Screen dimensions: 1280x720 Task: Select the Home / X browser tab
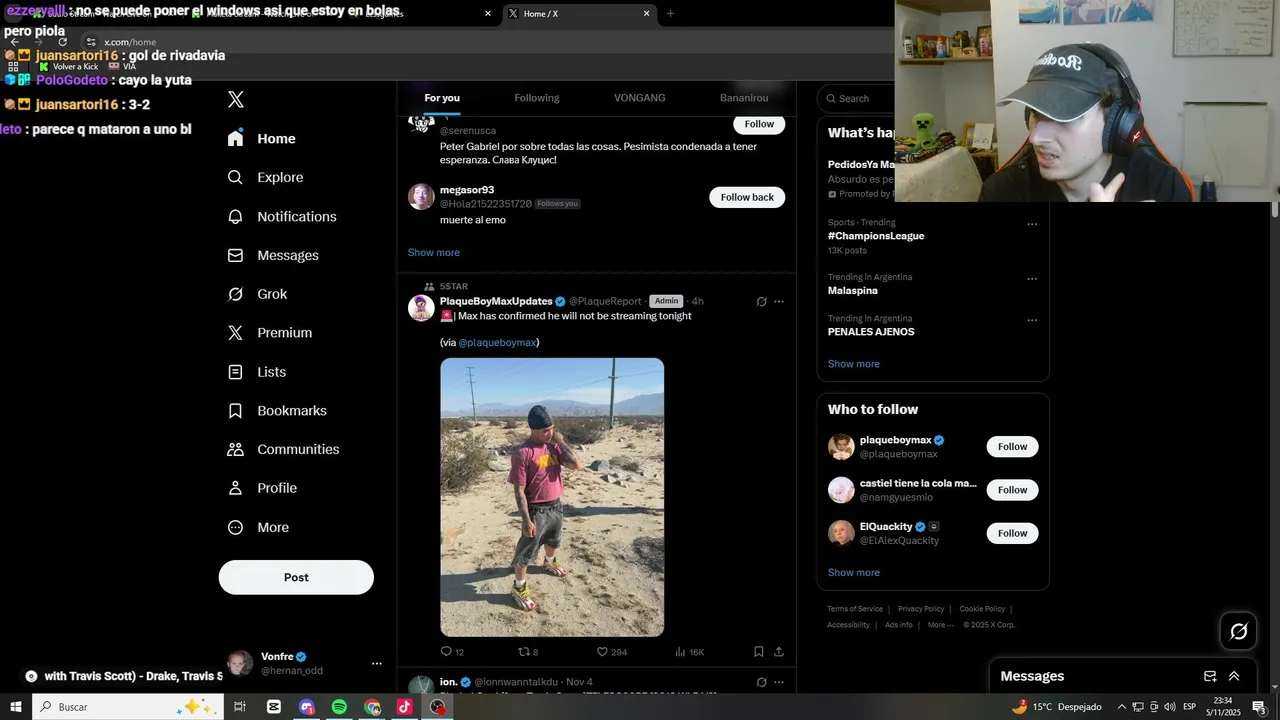(x=578, y=14)
